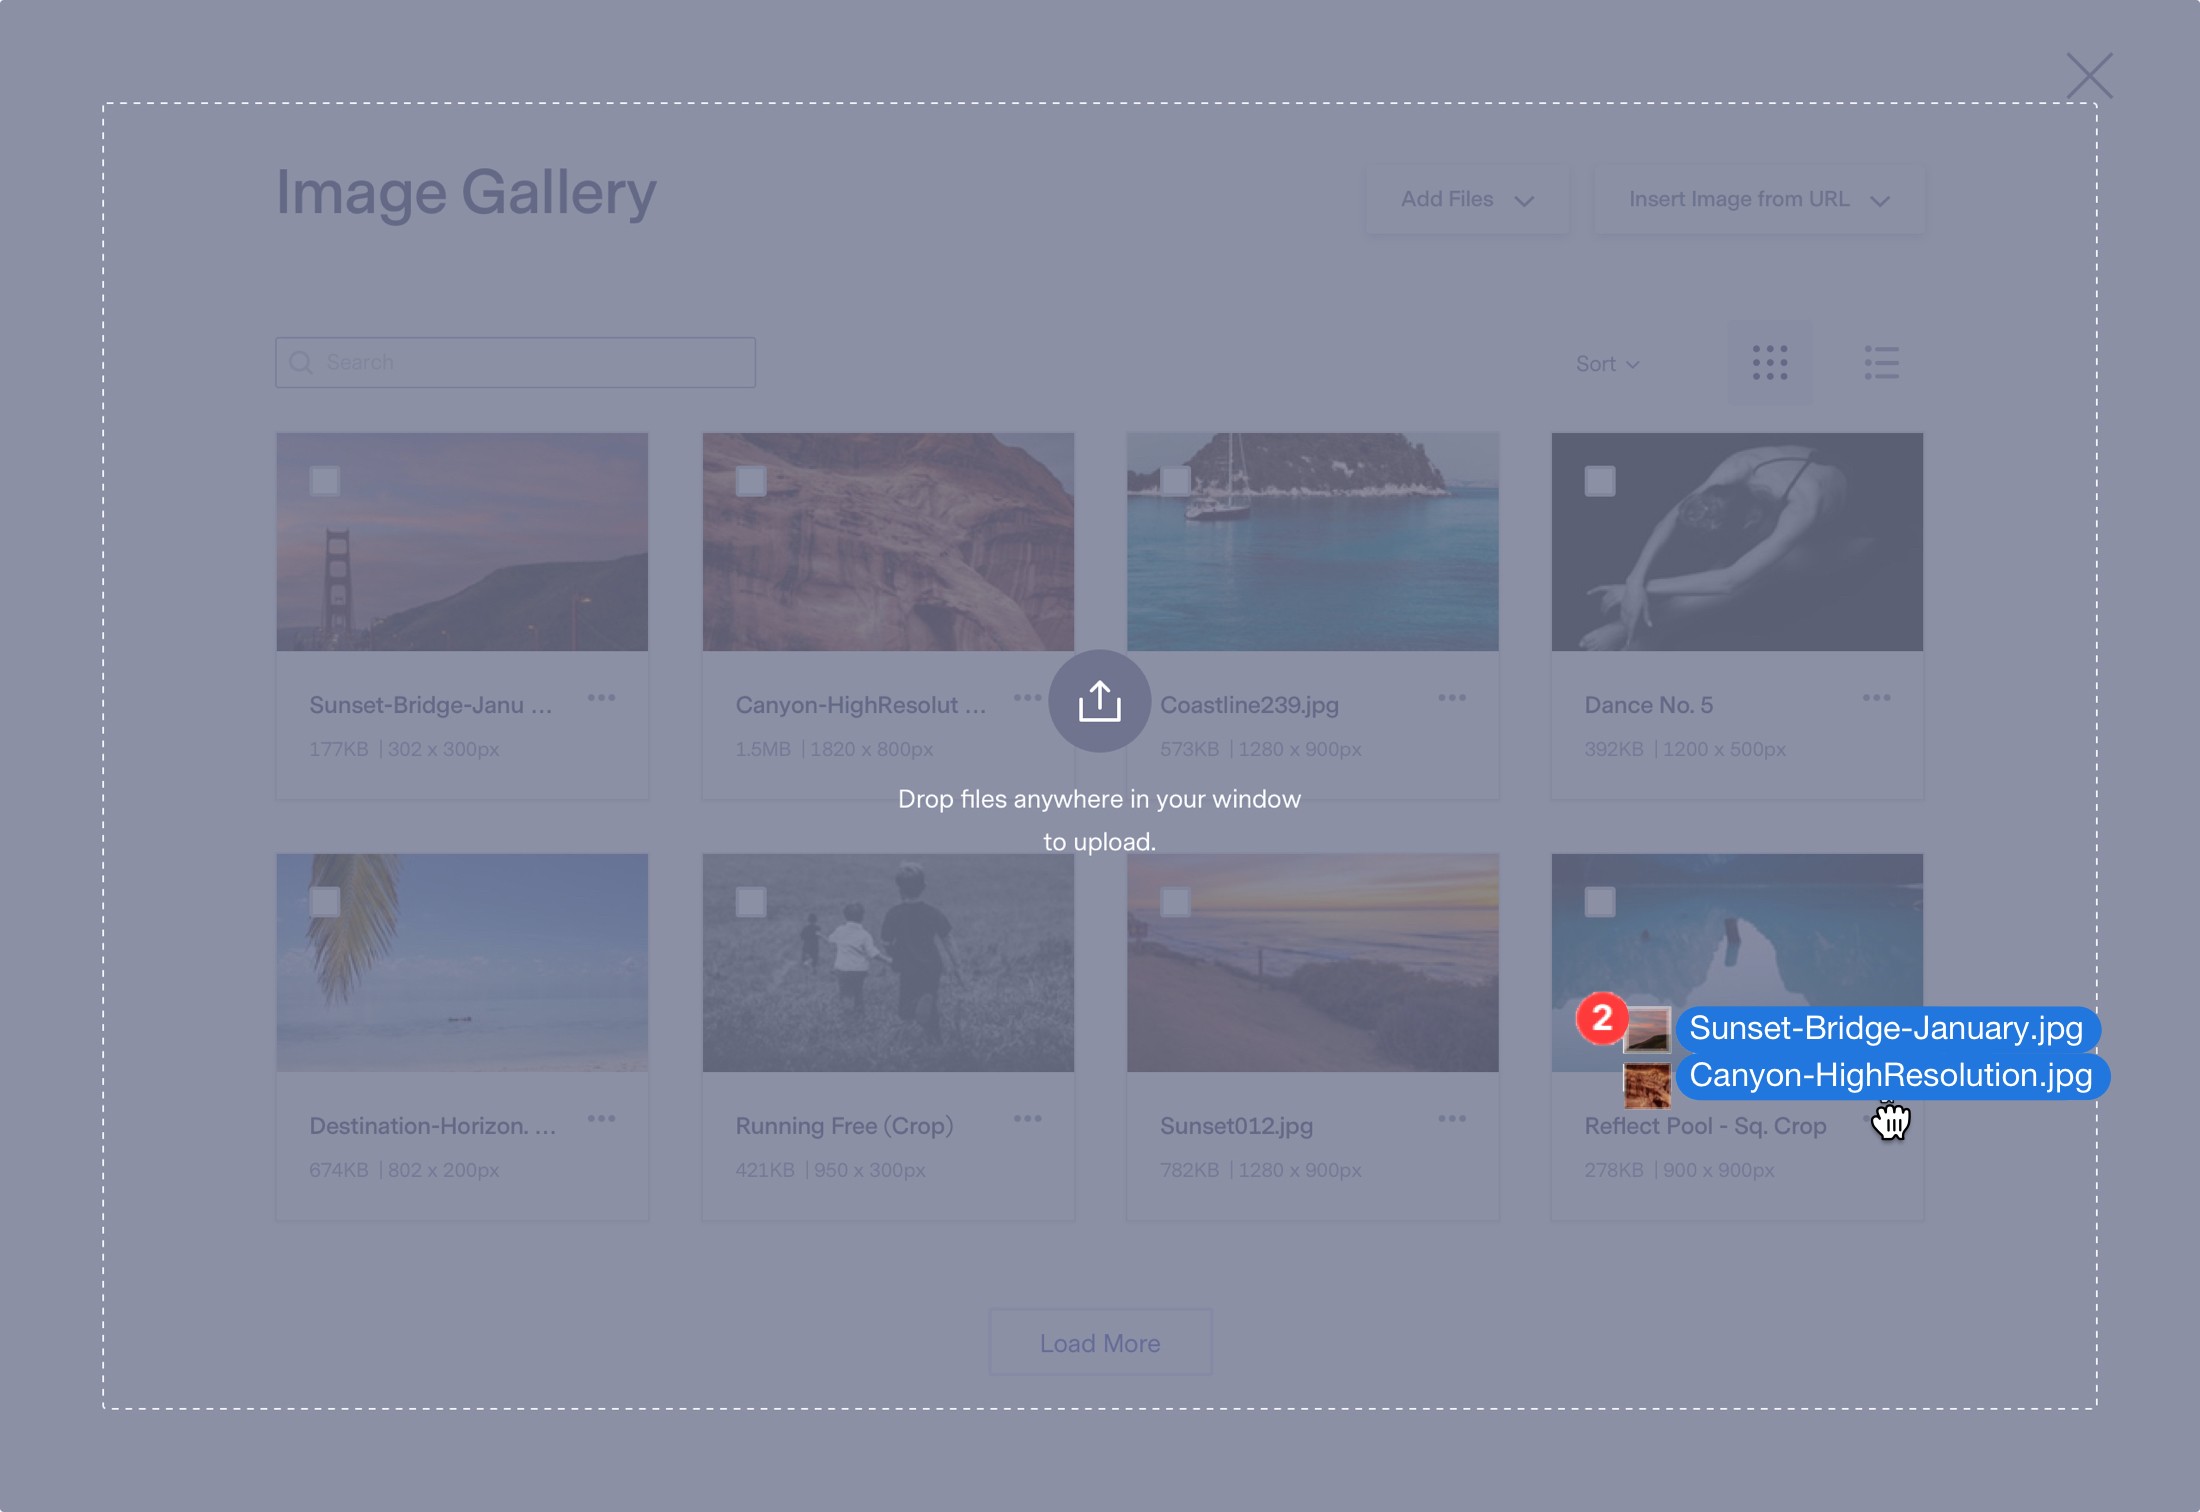Open more options for Coastline239.jpg
Screen dimensions: 2200x1512
(1452, 698)
